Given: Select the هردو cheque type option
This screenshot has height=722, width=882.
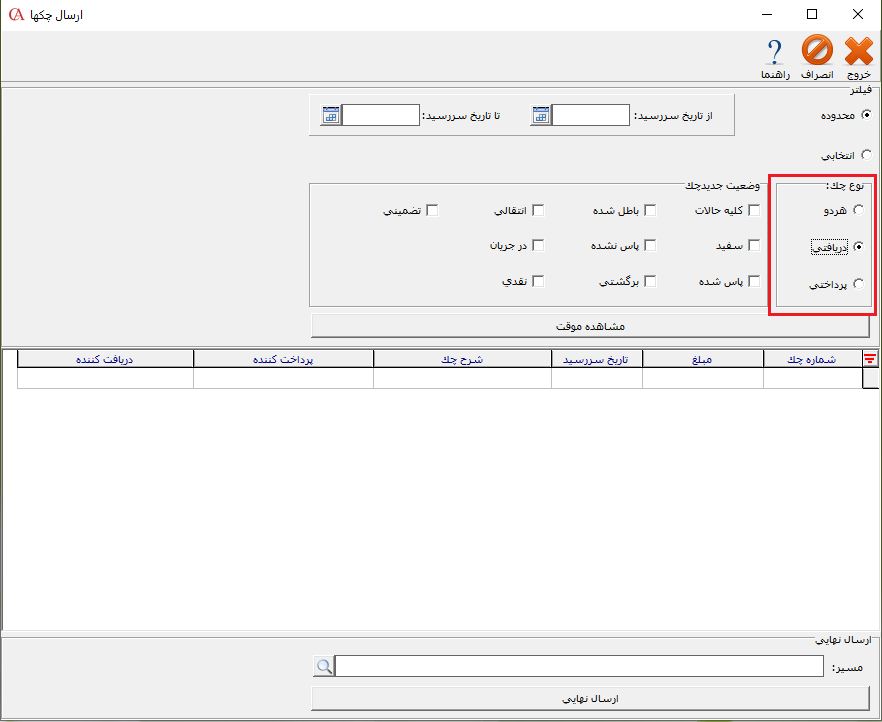Looking at the screenshot, I should (858, 210).
